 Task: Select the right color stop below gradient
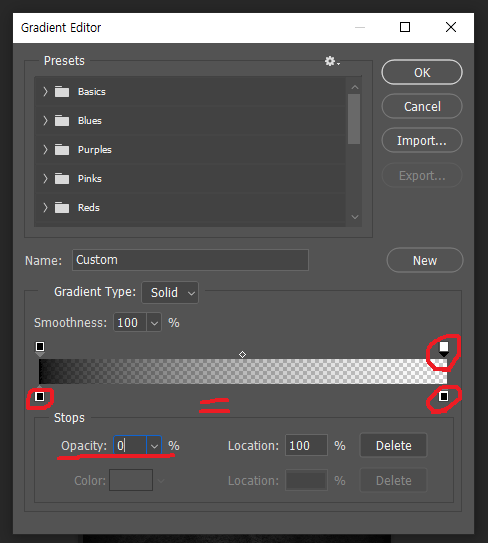444,396
